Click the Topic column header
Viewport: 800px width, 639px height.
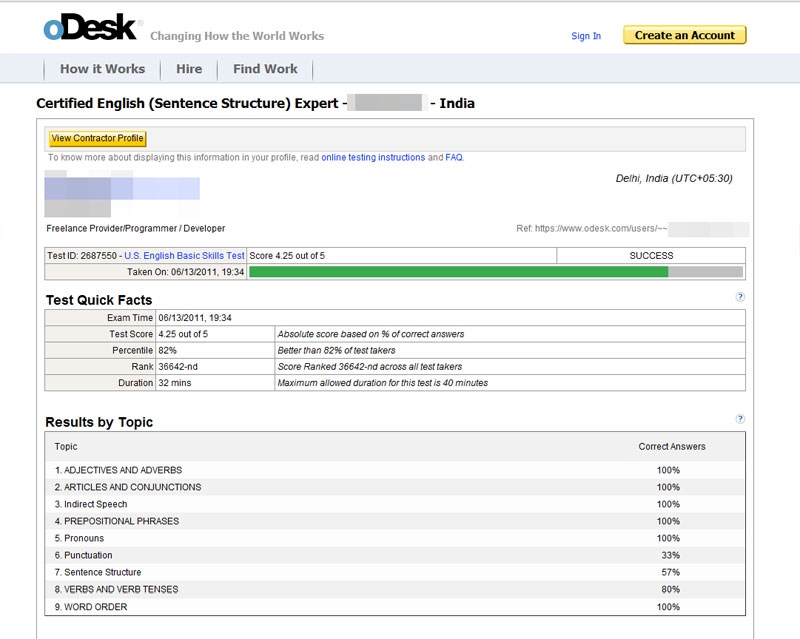[x=66, y=447]
